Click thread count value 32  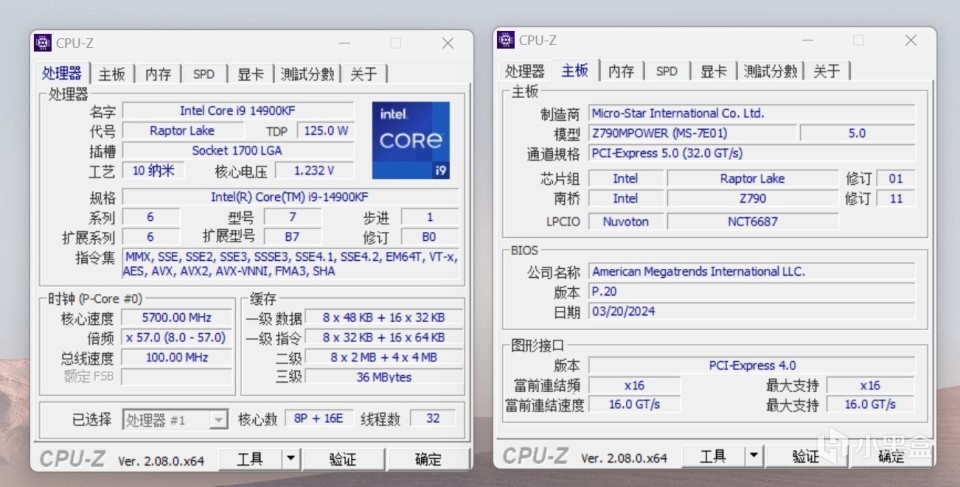(433, 418)
